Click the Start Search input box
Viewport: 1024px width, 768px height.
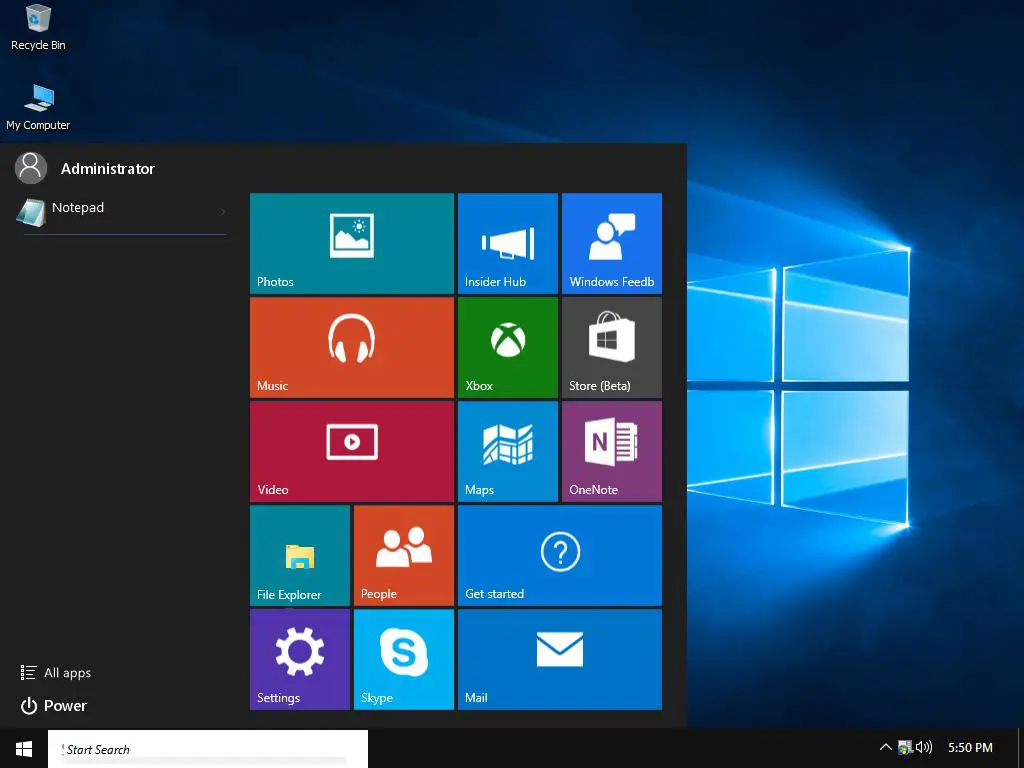click(208, 749)
